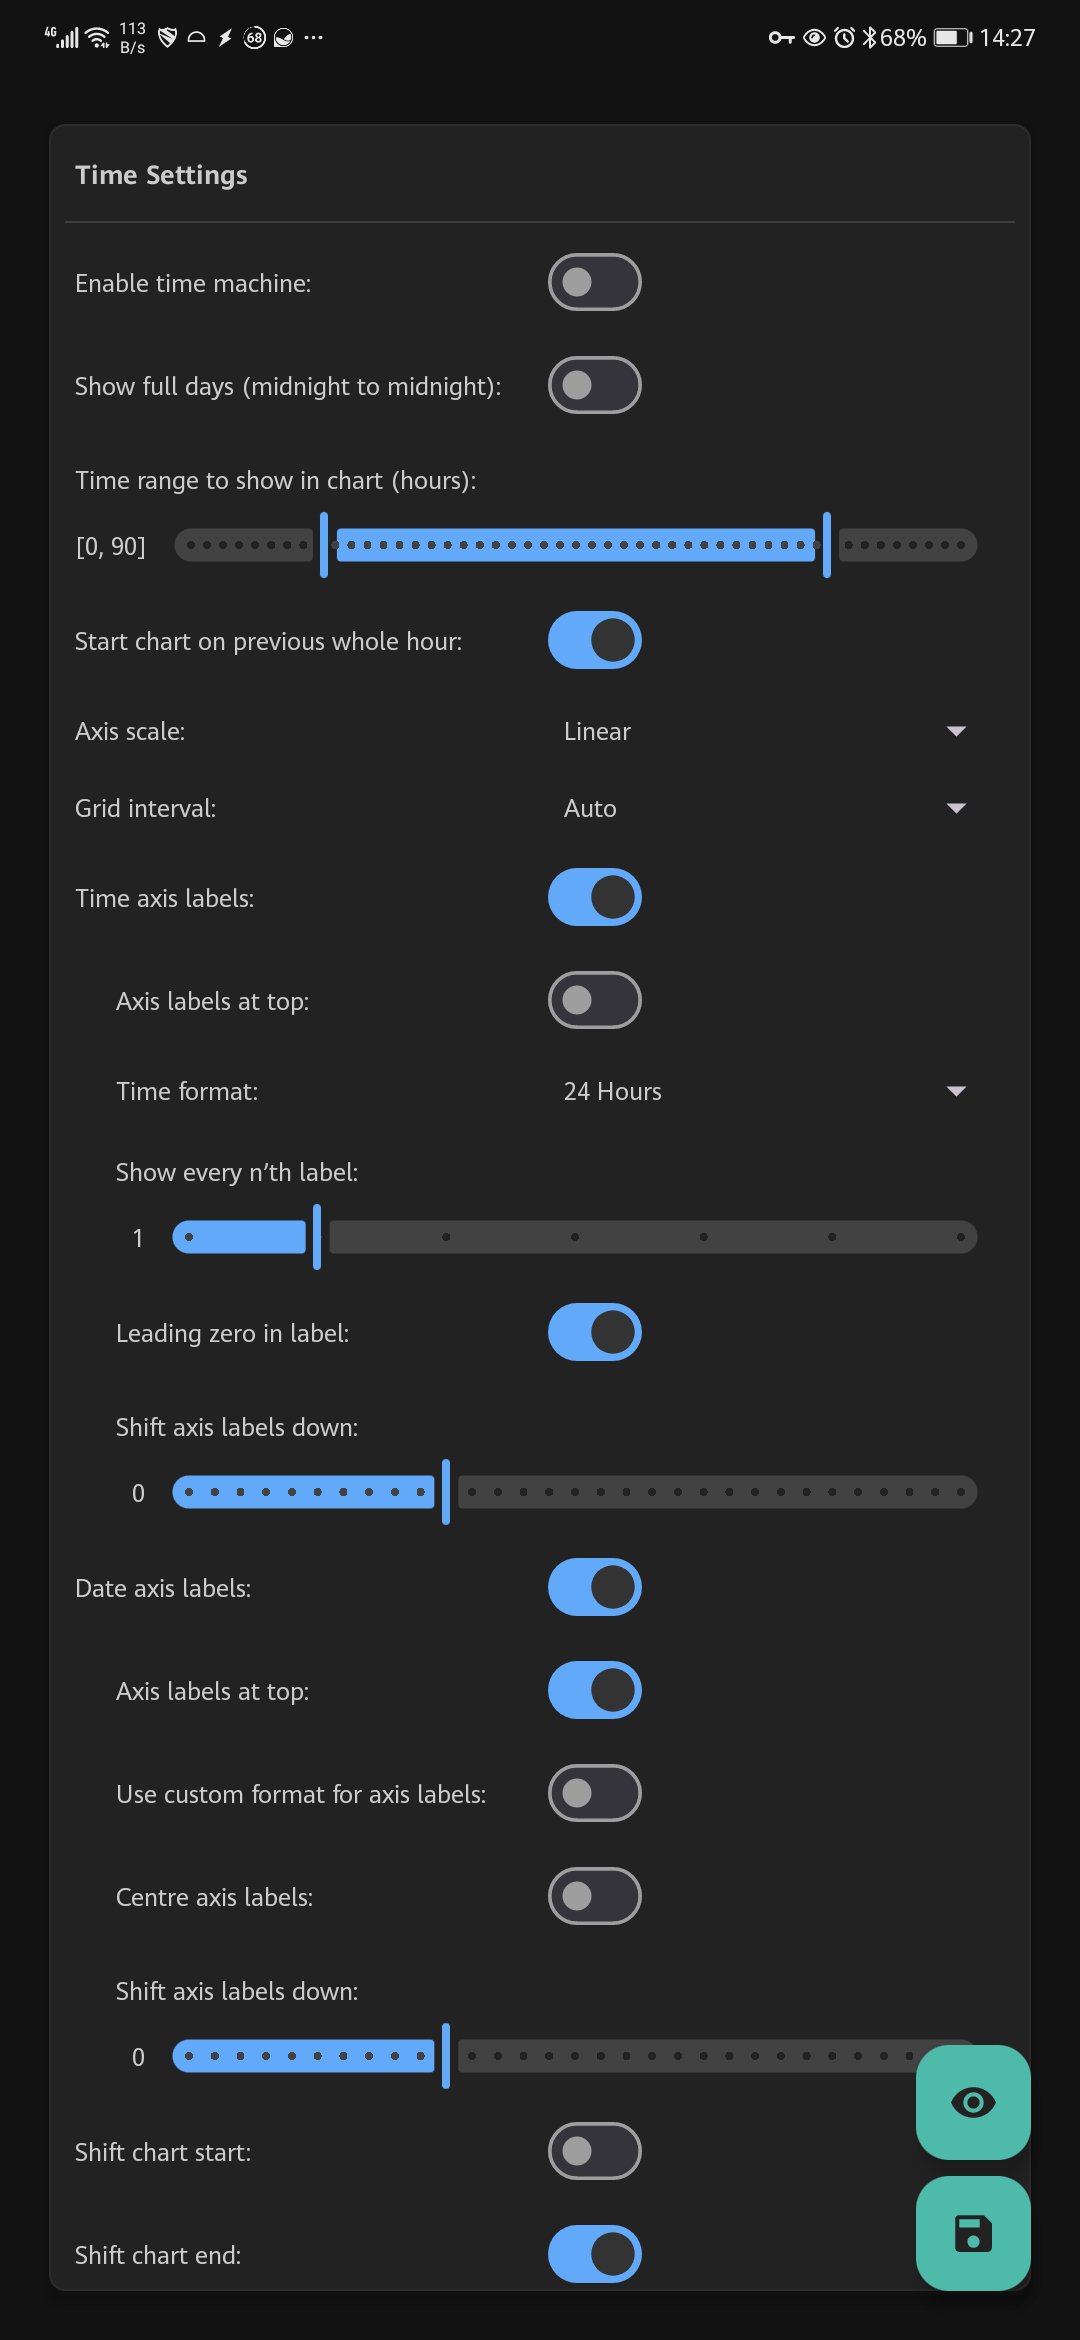Tap the battery icon in status bar
Viewport: 1080px width, 2340px height.
click(x=952, y=38)
